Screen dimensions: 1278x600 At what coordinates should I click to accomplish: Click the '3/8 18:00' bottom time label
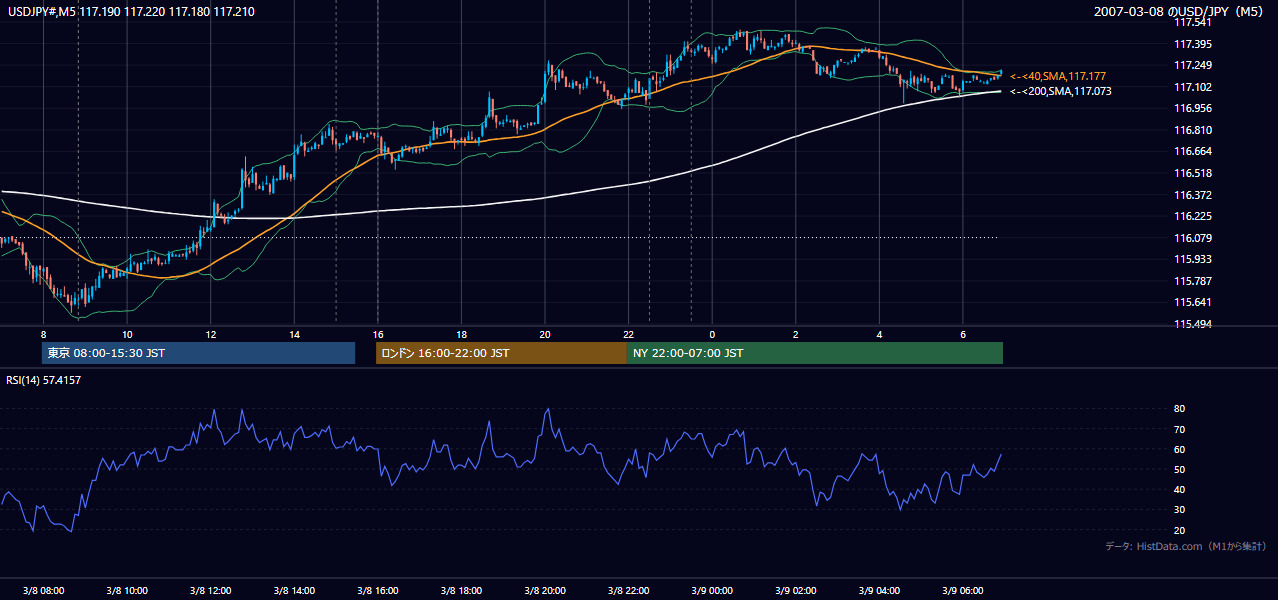tap(461, 590)
